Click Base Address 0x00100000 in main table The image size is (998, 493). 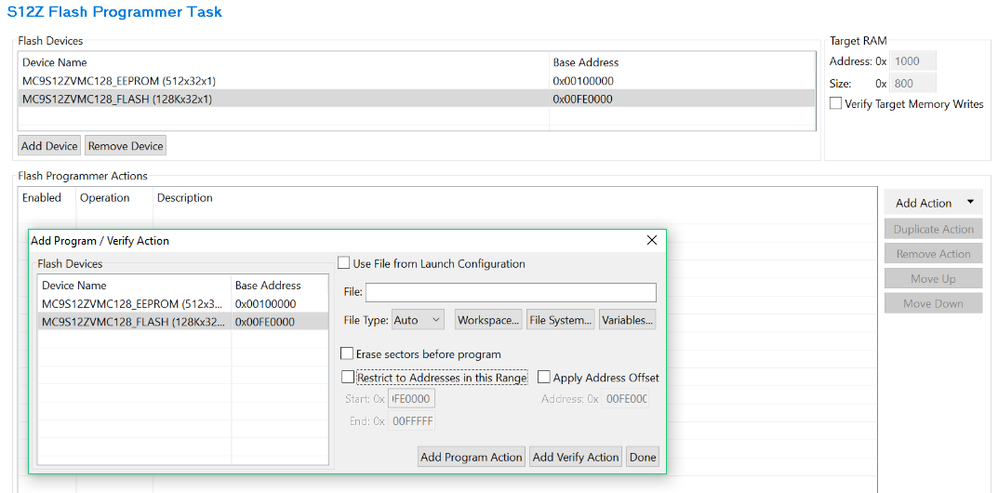coord(583,81)
